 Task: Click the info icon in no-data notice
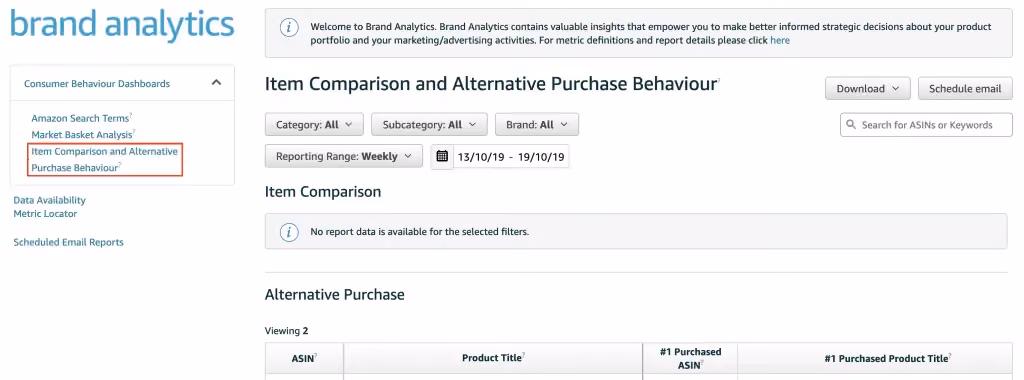(x=289, y=231)
